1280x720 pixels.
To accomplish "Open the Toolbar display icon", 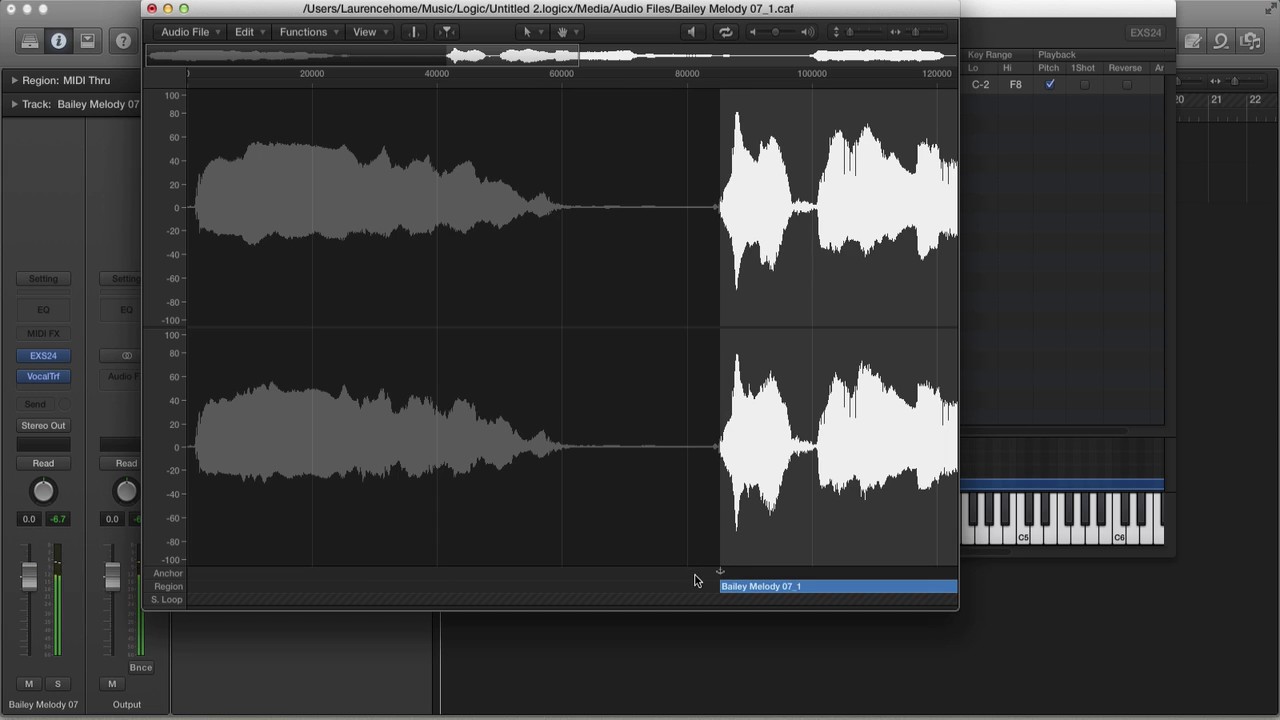I will [88, 41].
